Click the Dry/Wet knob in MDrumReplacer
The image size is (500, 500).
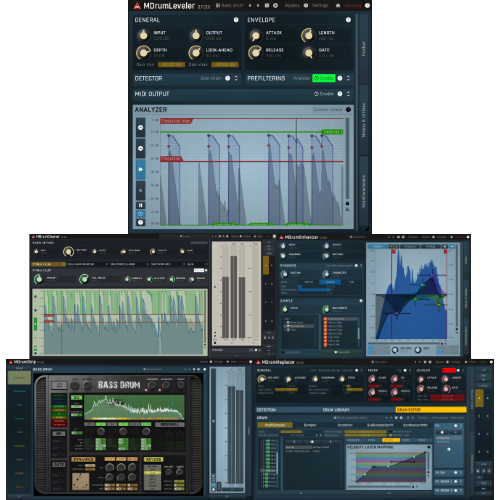pyautogui.click(x=262, y=379)
